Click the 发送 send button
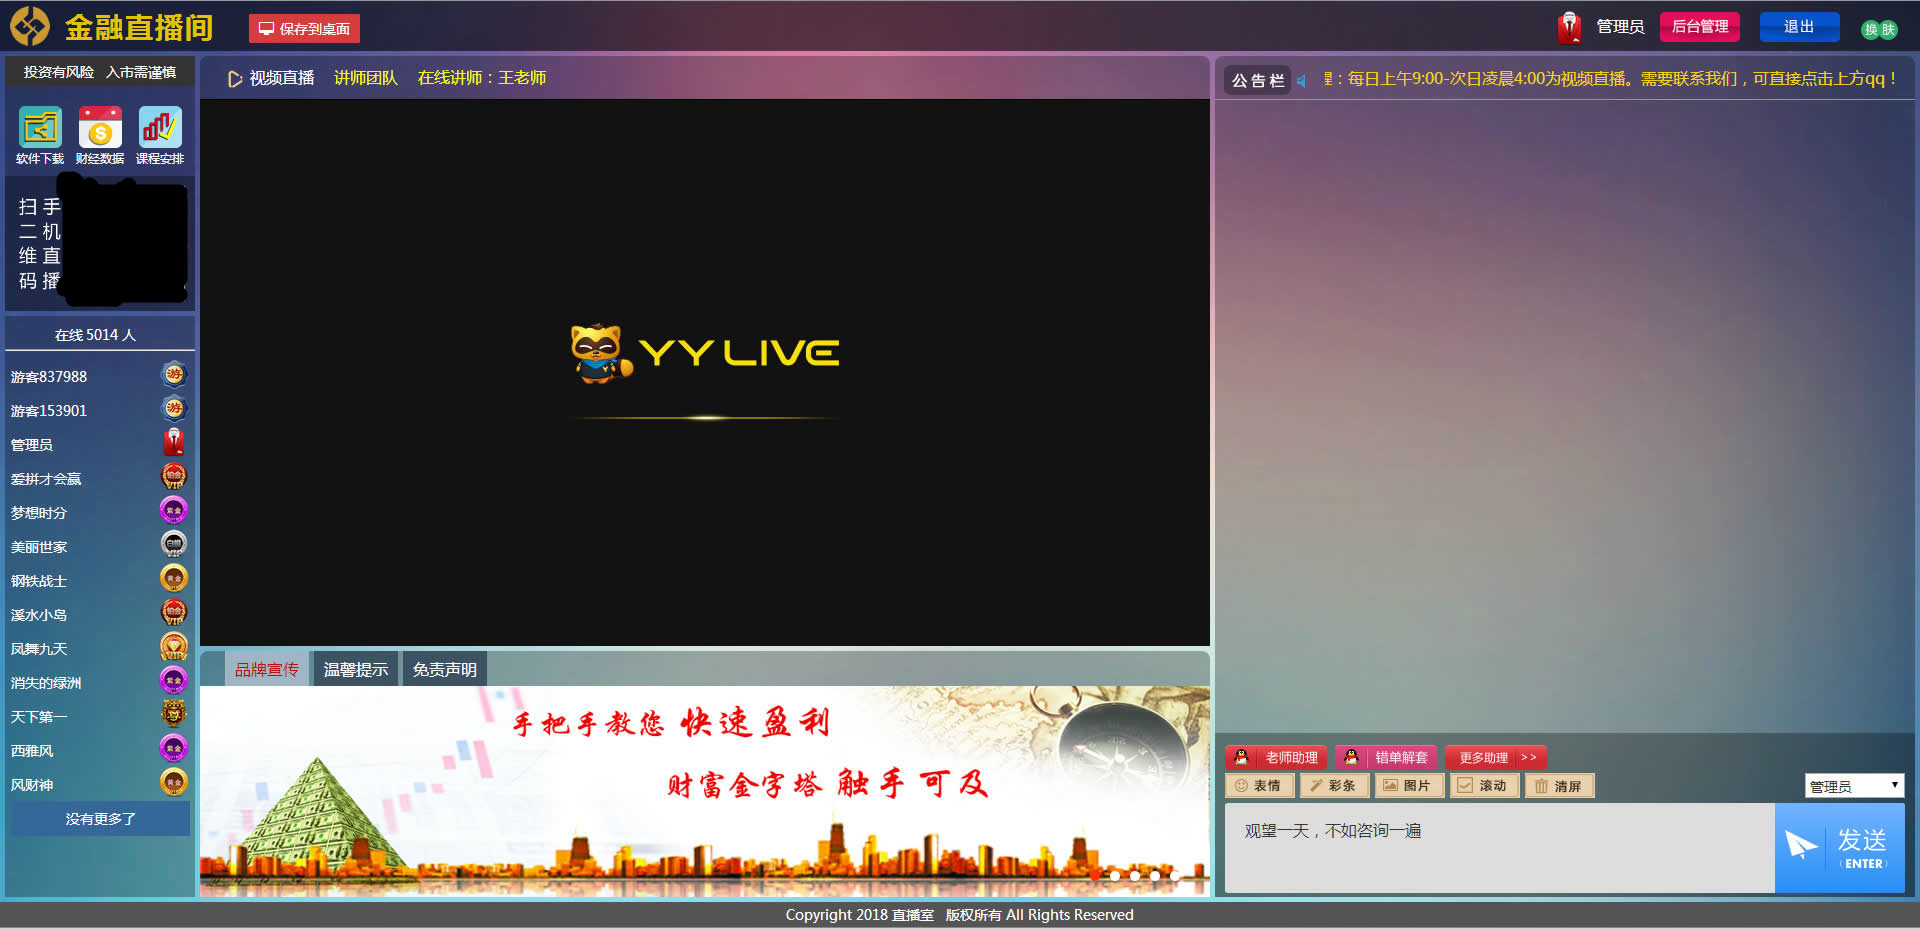Screen dimensions: 1920x929 [1839, 848]
